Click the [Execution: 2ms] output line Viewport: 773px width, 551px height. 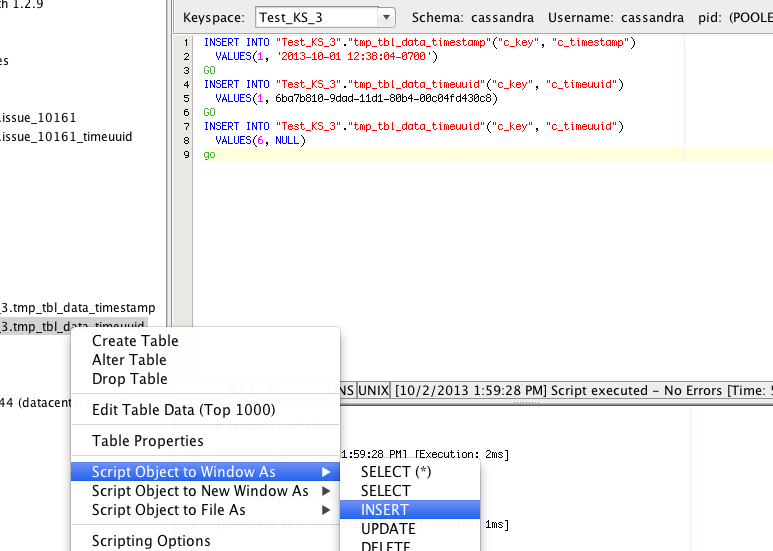tap(461, 454)
